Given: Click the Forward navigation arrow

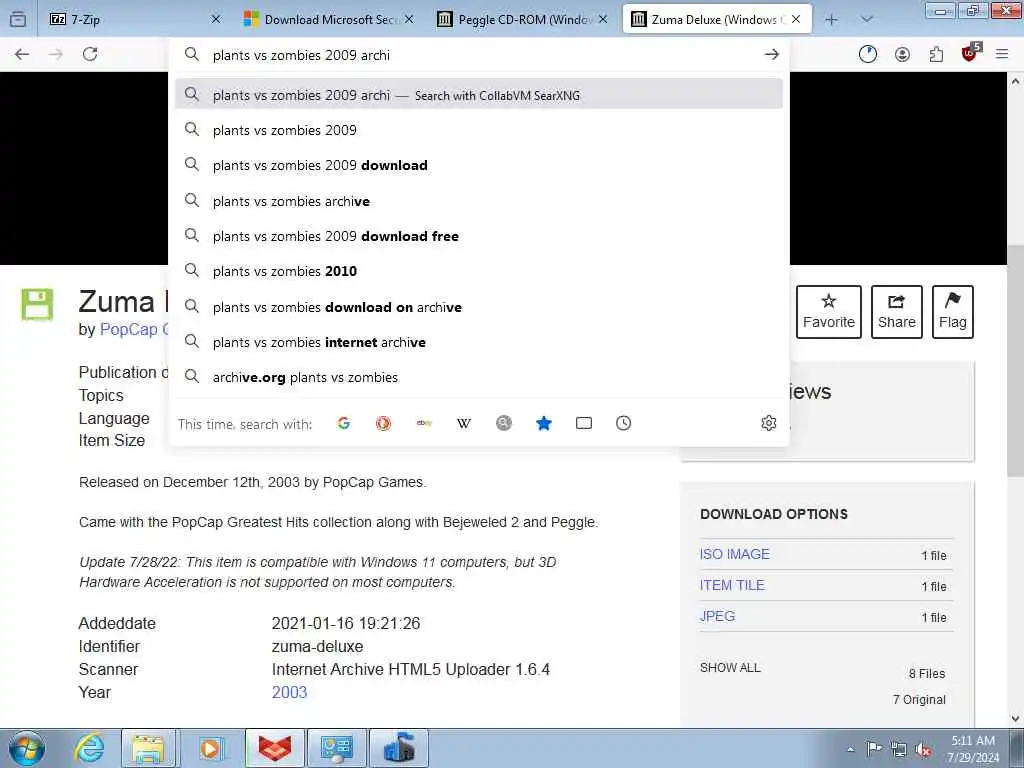Looking at the screenshot, I should (x=56, y=54).
